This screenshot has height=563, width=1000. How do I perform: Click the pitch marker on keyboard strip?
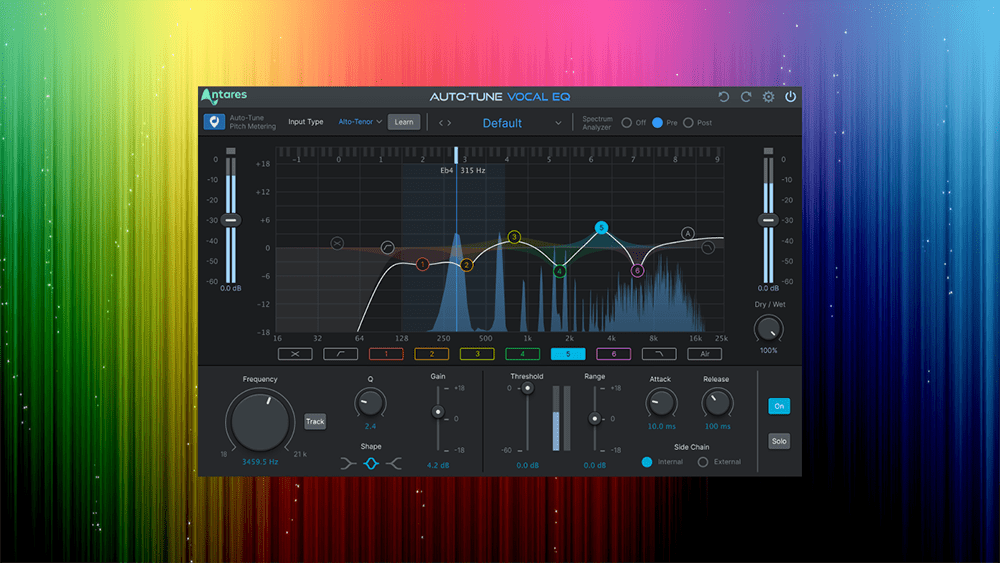pos(456,155)
